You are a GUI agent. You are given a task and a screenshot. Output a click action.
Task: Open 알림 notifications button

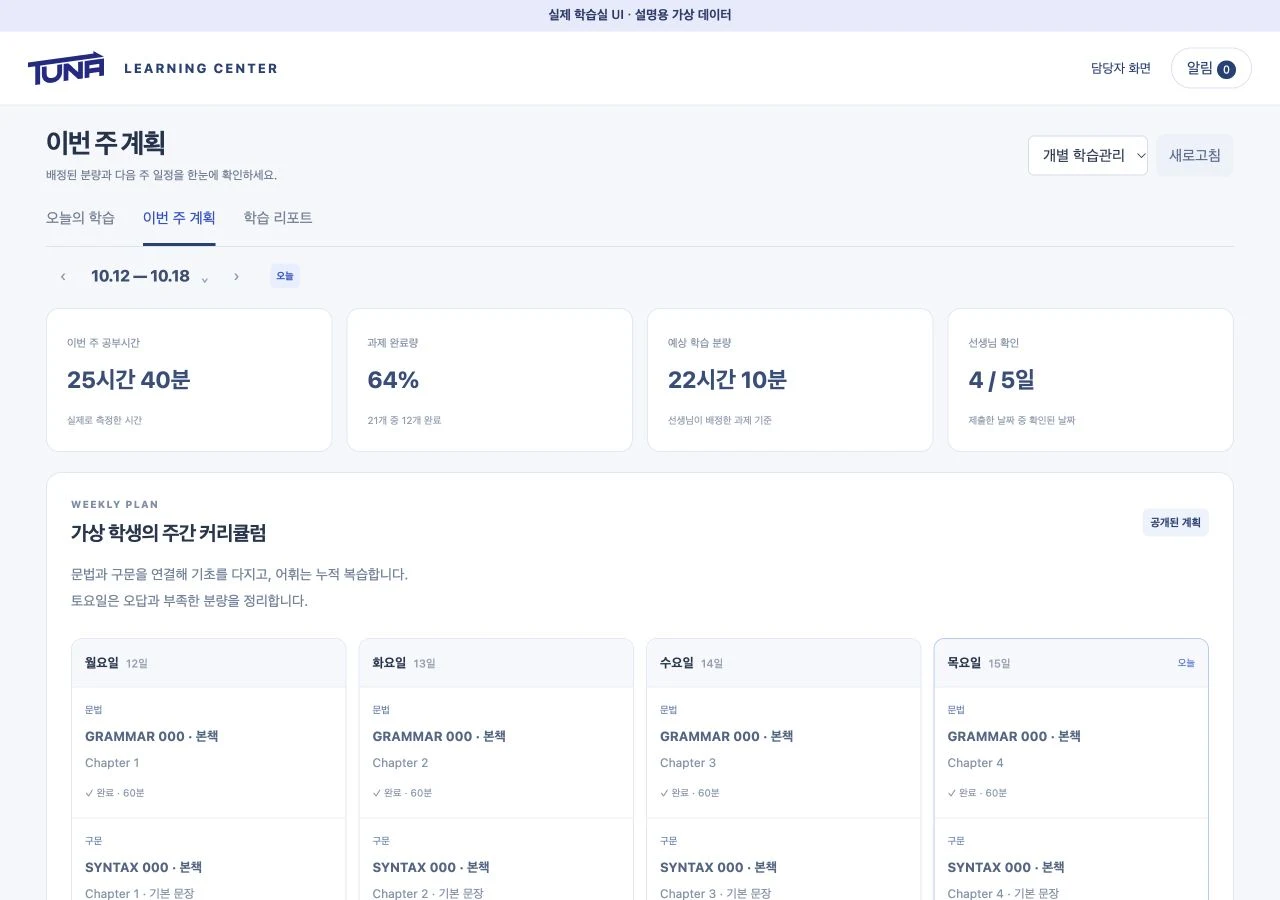click(x=1211, y=68)
